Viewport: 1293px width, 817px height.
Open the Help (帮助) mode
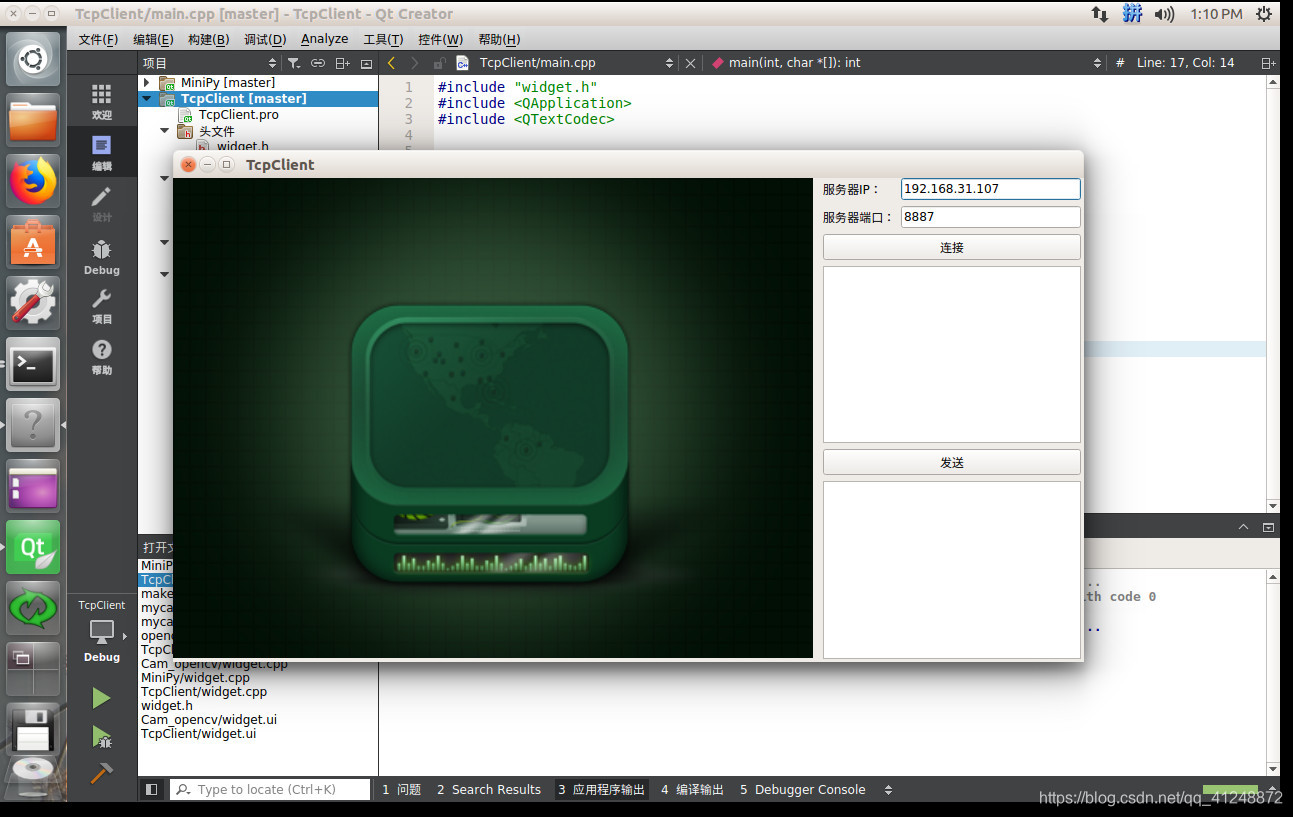[x=101, y=357]
